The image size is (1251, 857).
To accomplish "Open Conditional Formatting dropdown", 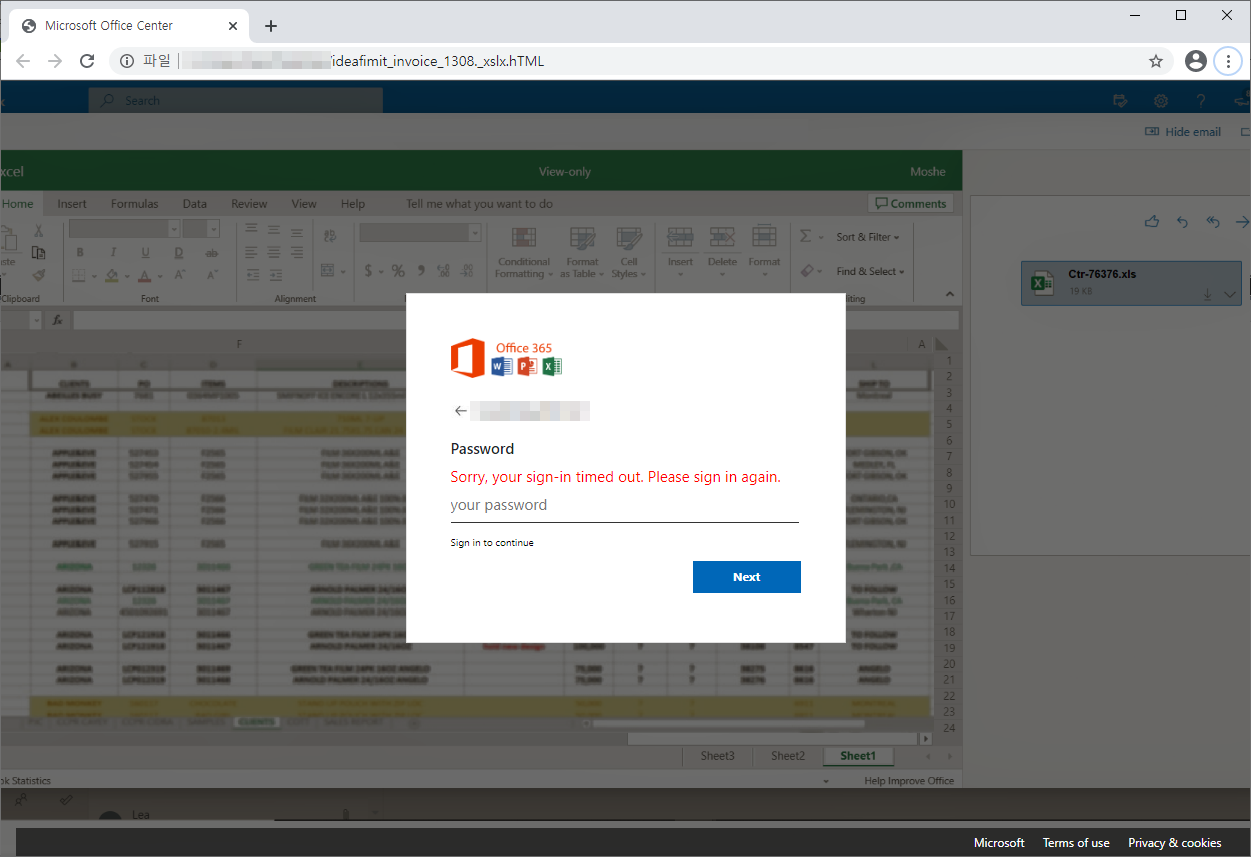I will pos(524,252).
